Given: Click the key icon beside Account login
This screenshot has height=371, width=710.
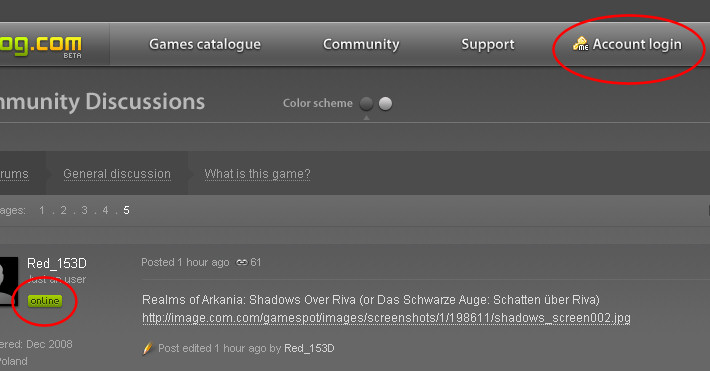Looking at the screenshot, I should tap(580, 44).
